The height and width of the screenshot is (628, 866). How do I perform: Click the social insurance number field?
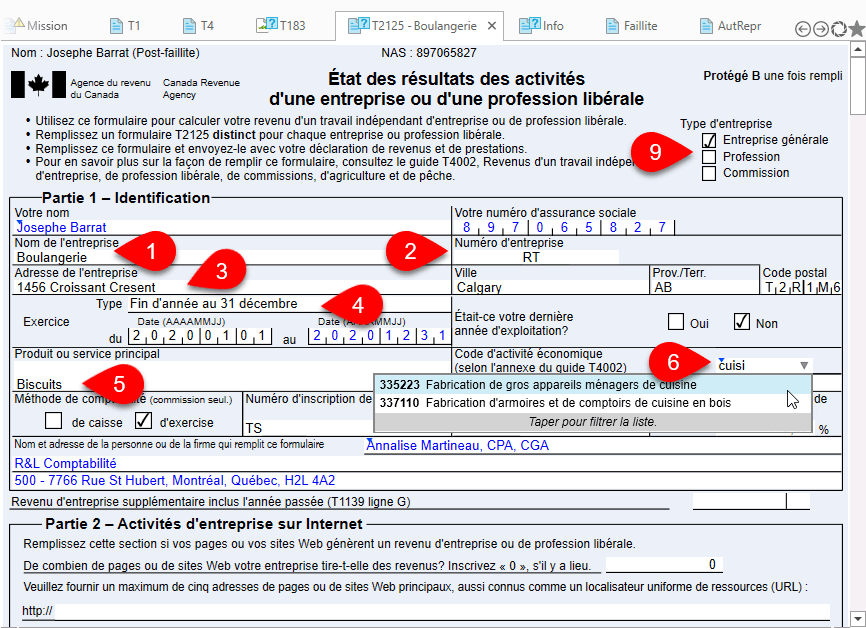564,228
